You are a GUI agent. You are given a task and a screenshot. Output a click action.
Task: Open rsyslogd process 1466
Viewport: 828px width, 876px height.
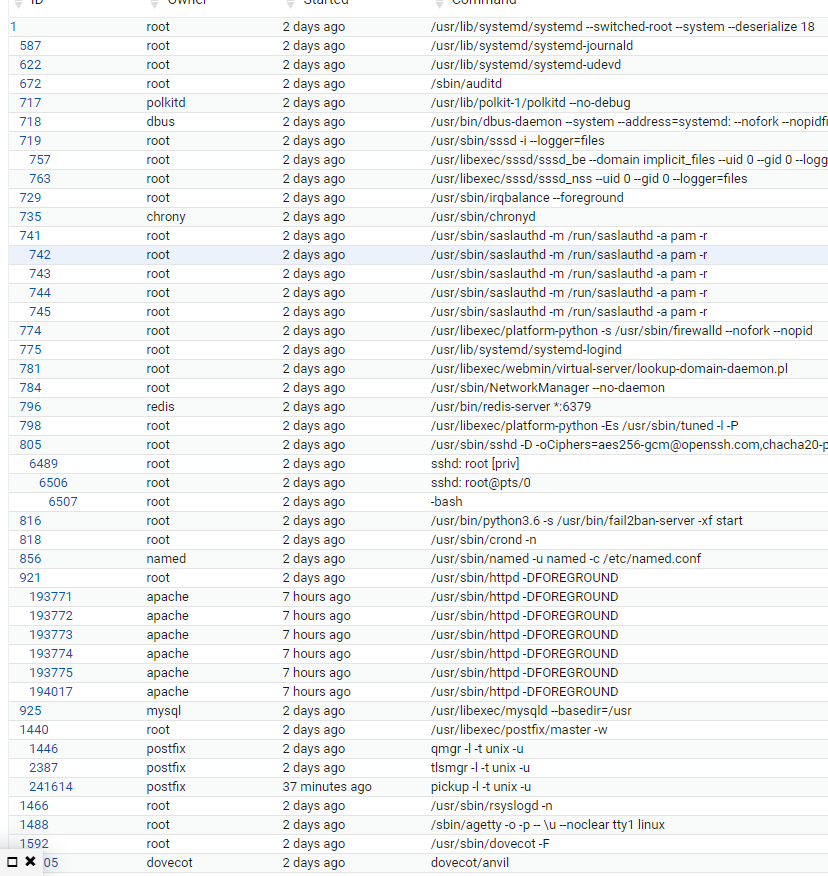pyautogui.click(x=34, y=806)
